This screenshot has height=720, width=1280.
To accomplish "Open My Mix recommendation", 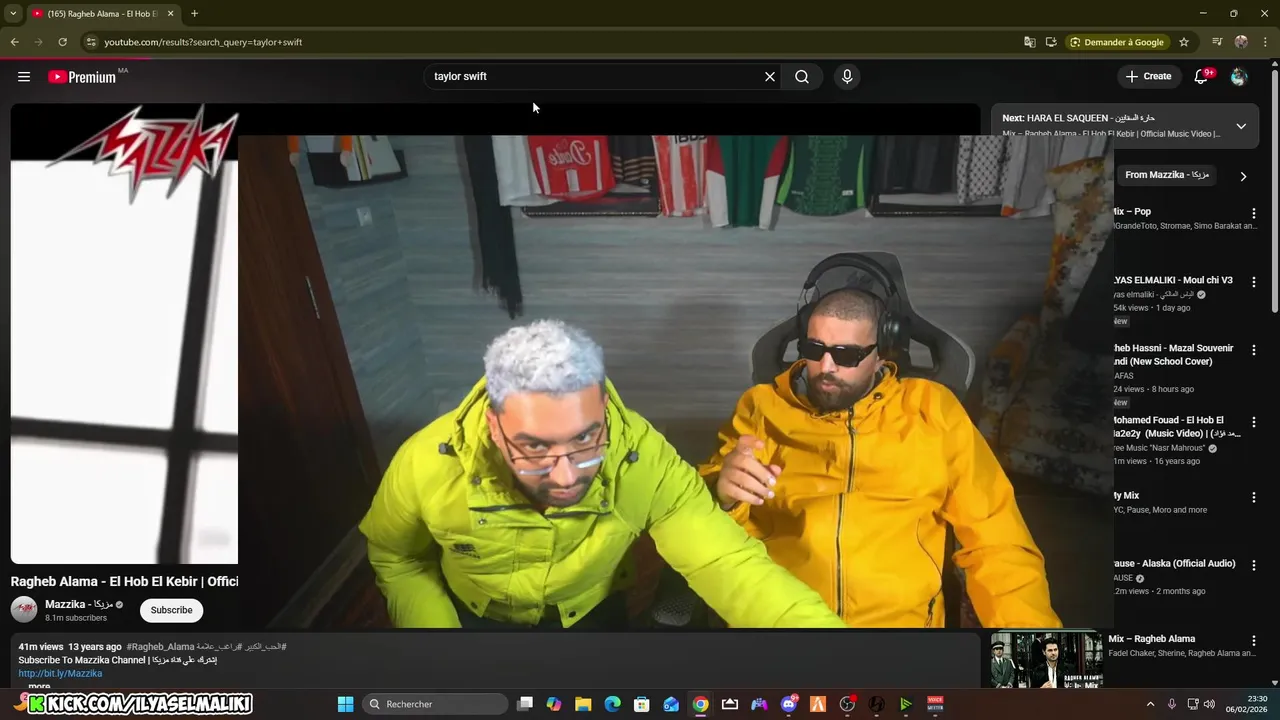I will 1126,495.
